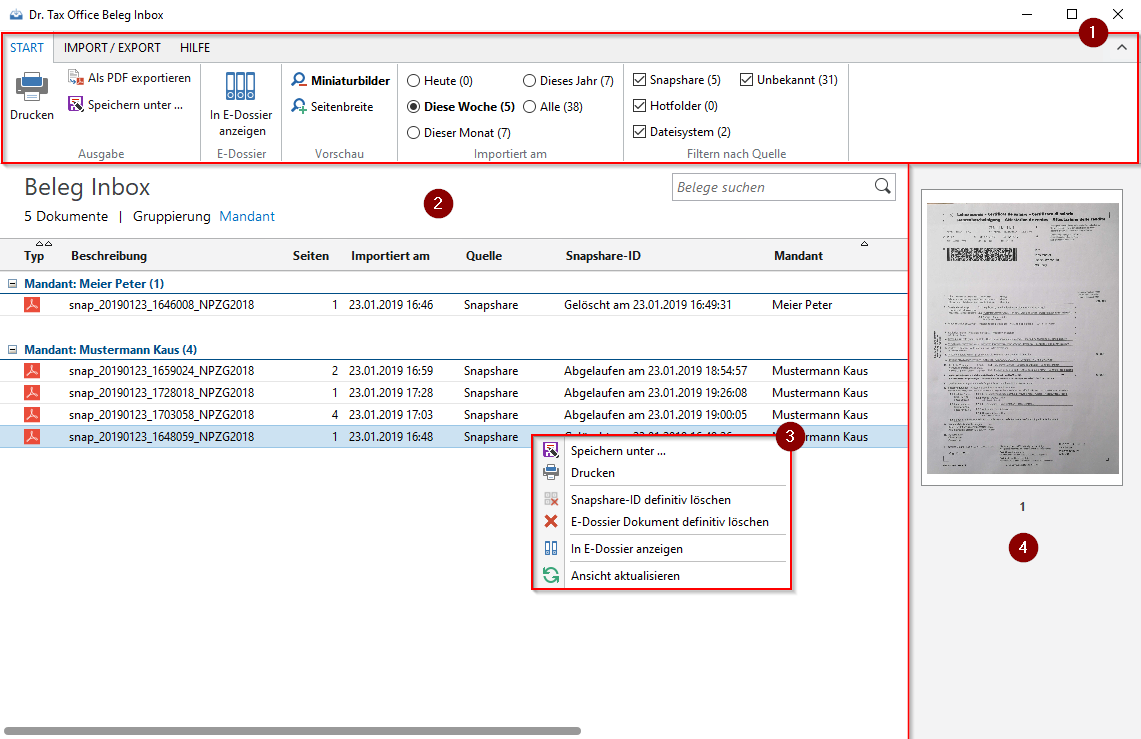Screen dimensions: 1141x739
Task: Select row snap_20190123_1659024_NPZG2018
Action: click(454, 371)
